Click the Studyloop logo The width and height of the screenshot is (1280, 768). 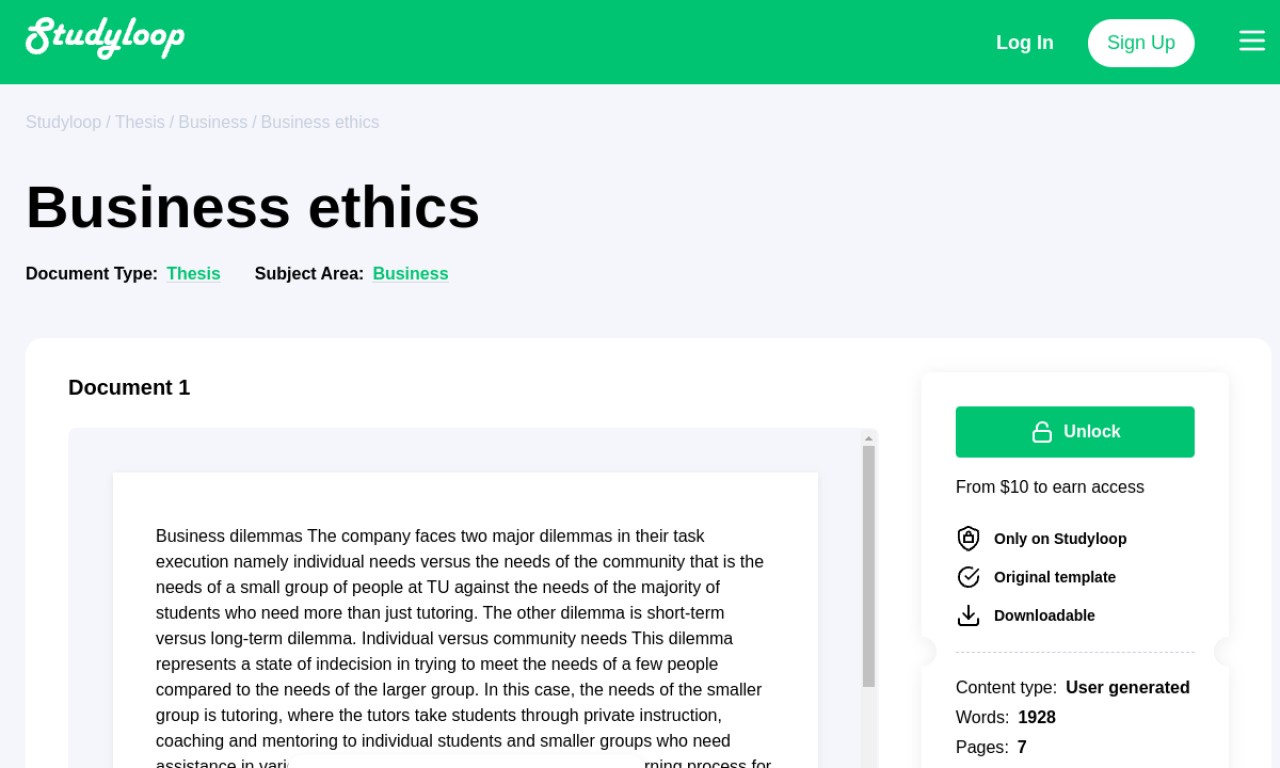[105, 38]
